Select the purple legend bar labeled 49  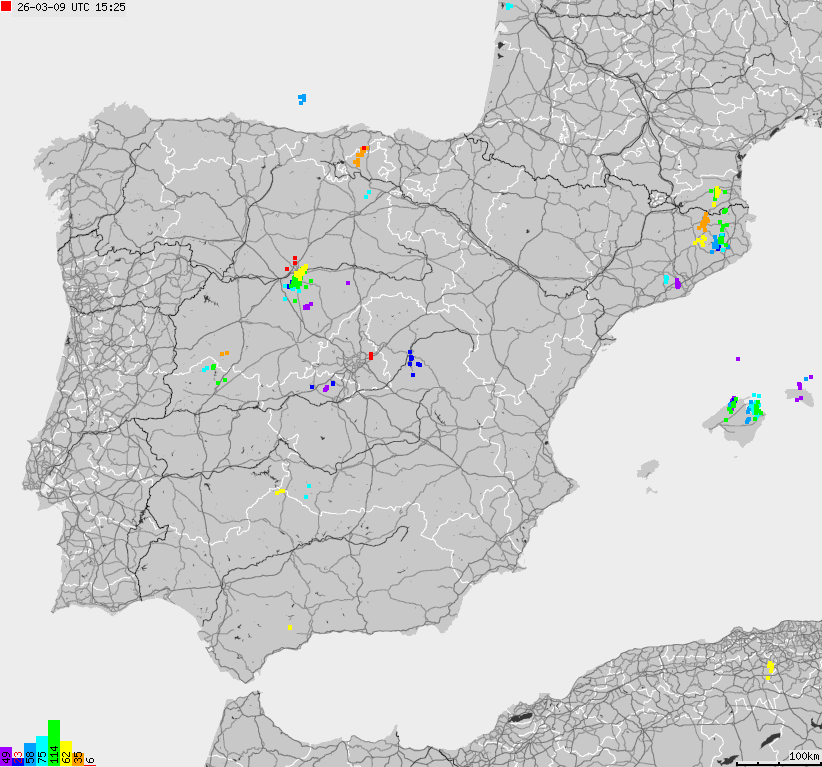pos(5,755)
